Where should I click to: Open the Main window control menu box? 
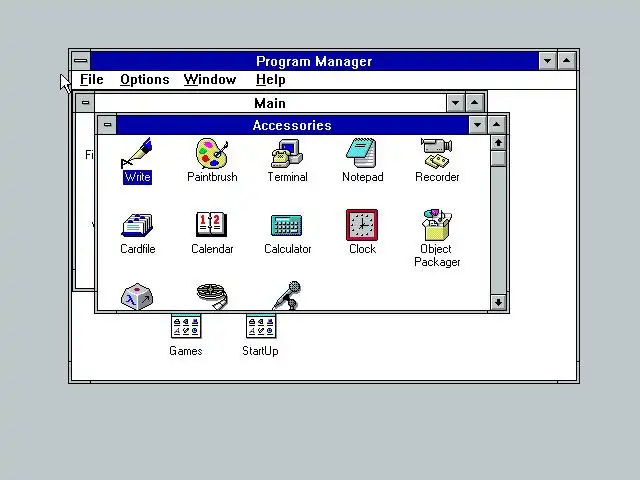click(85, 102)
